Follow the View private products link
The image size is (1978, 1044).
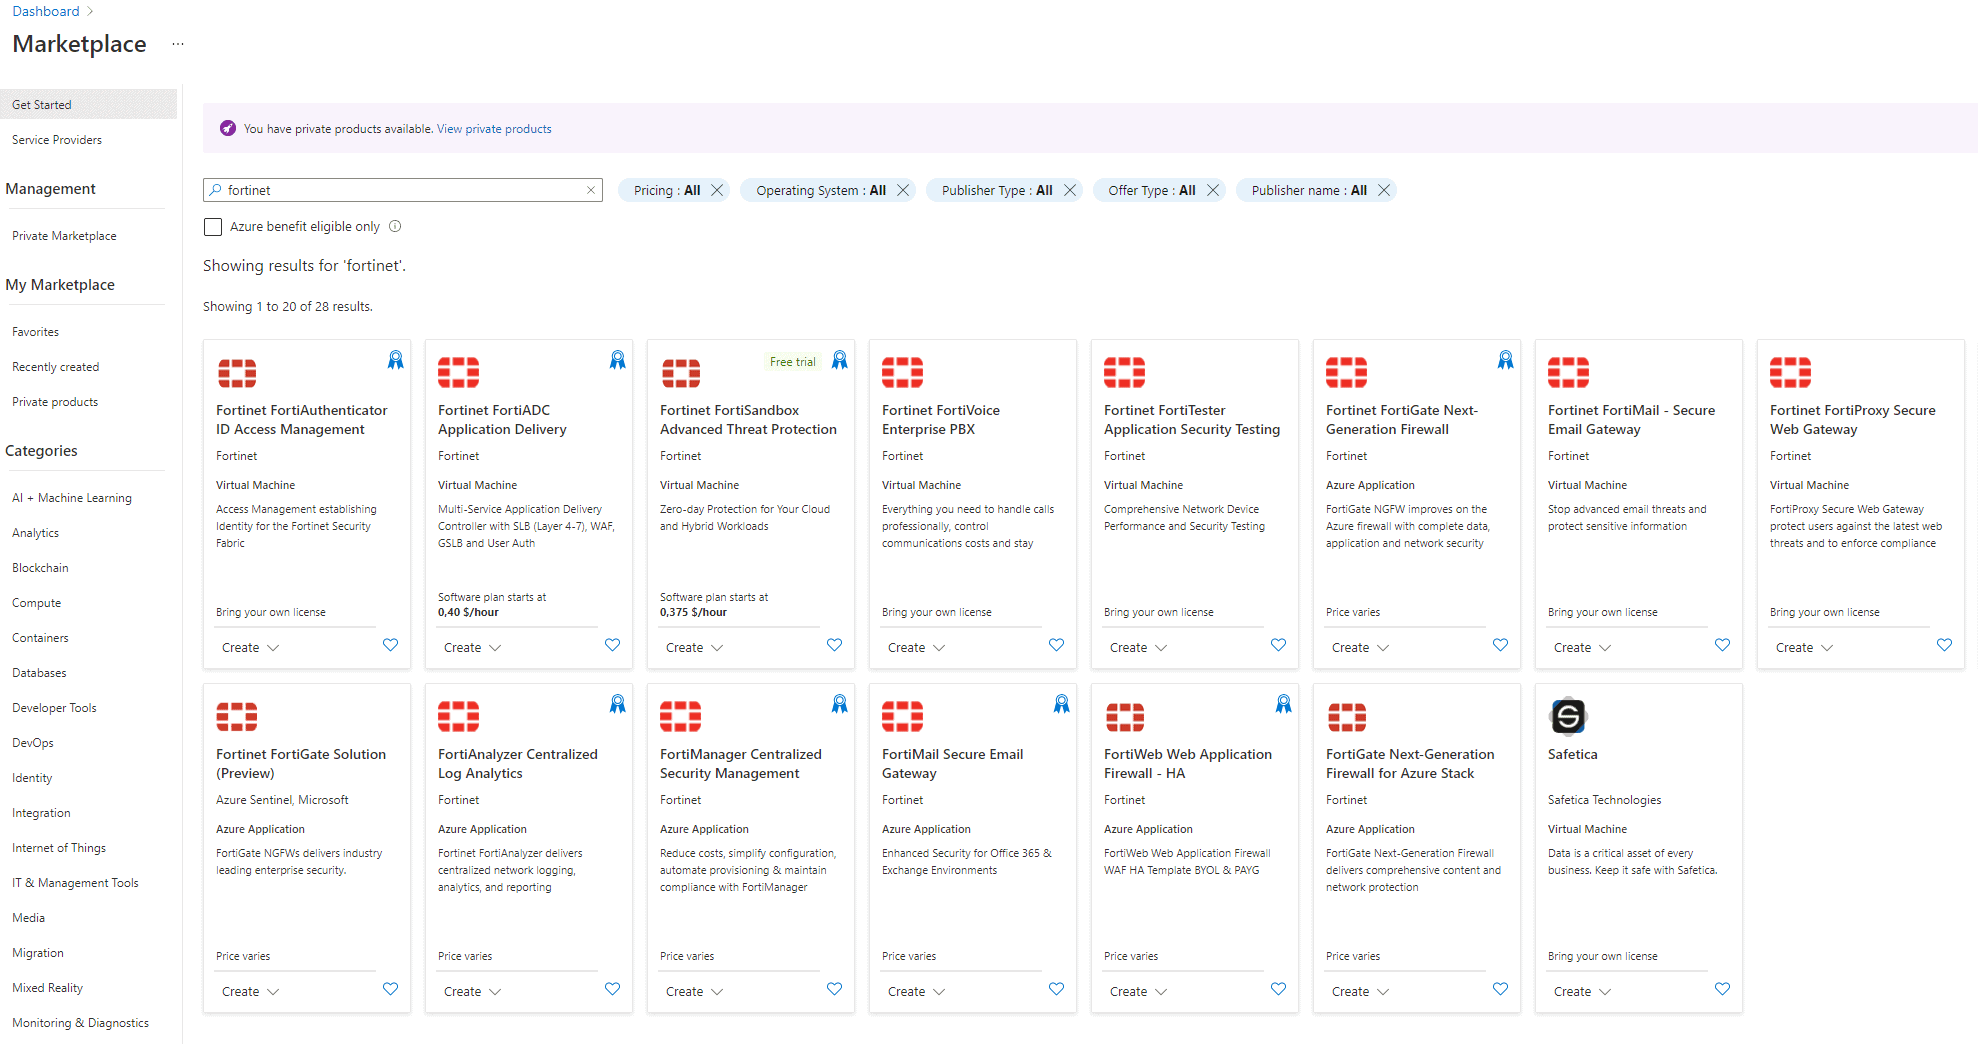pos(494,129)
